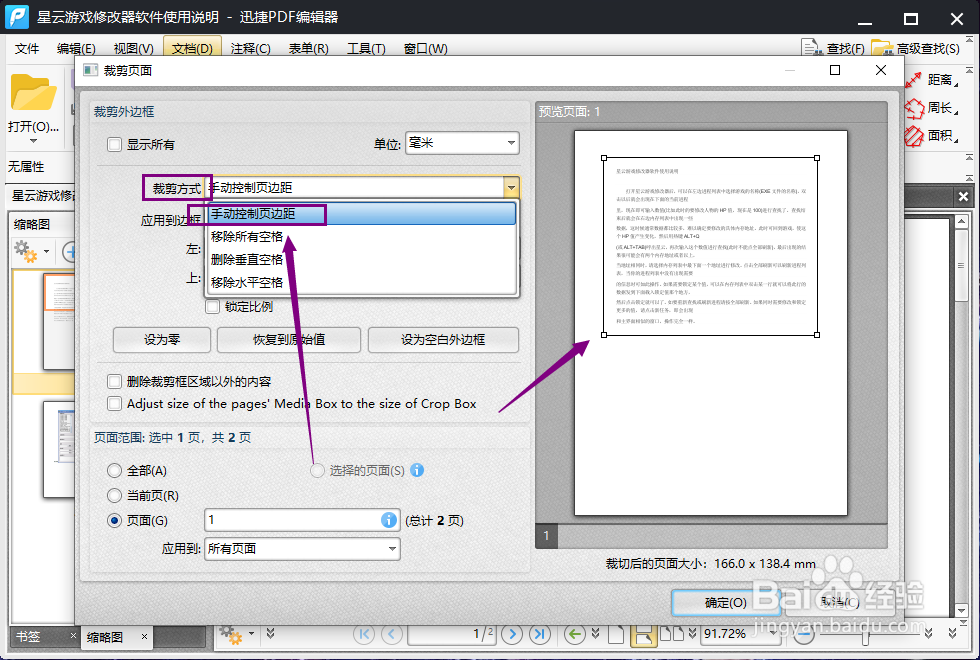This screenshot has height=660, width=980.
Task: Open thumbnail panel gear options
Action: (26, 251)
